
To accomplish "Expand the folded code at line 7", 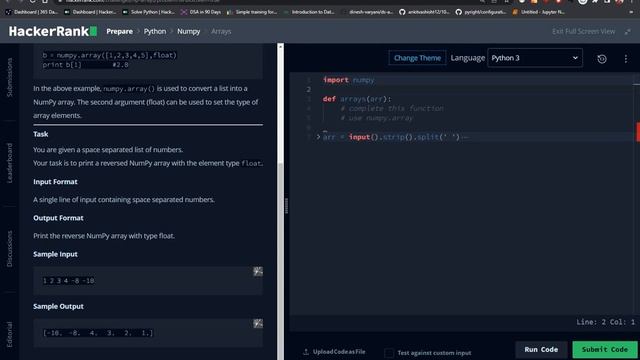I will tap(318, 137).
